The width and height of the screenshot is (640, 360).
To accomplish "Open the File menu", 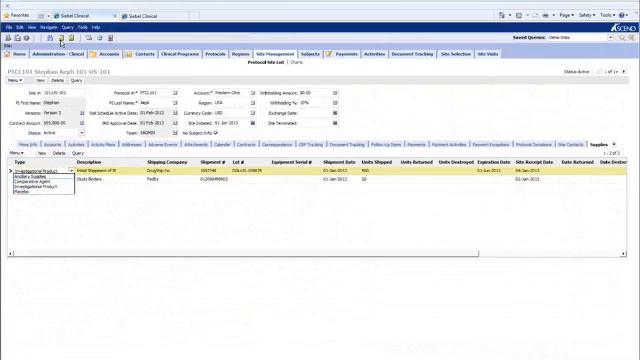I will pyautogui.click(x=9, y=27).
